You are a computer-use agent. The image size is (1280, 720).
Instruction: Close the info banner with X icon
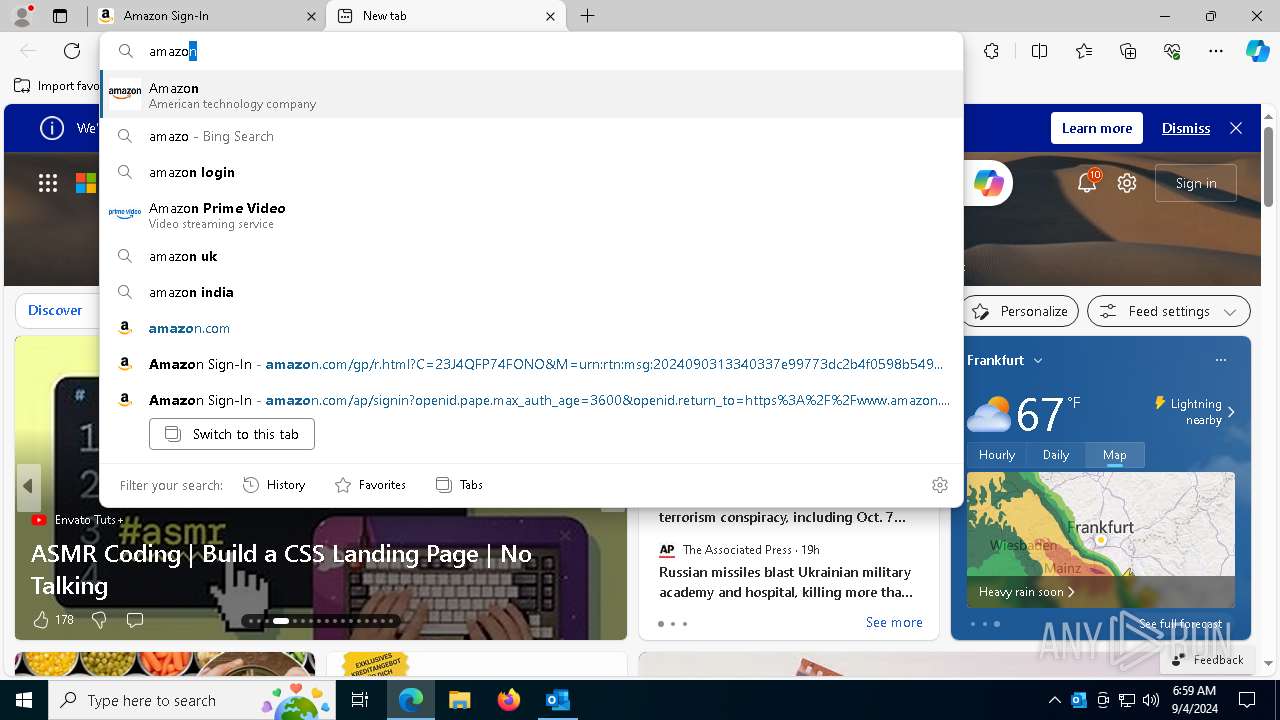[1236, 128]
